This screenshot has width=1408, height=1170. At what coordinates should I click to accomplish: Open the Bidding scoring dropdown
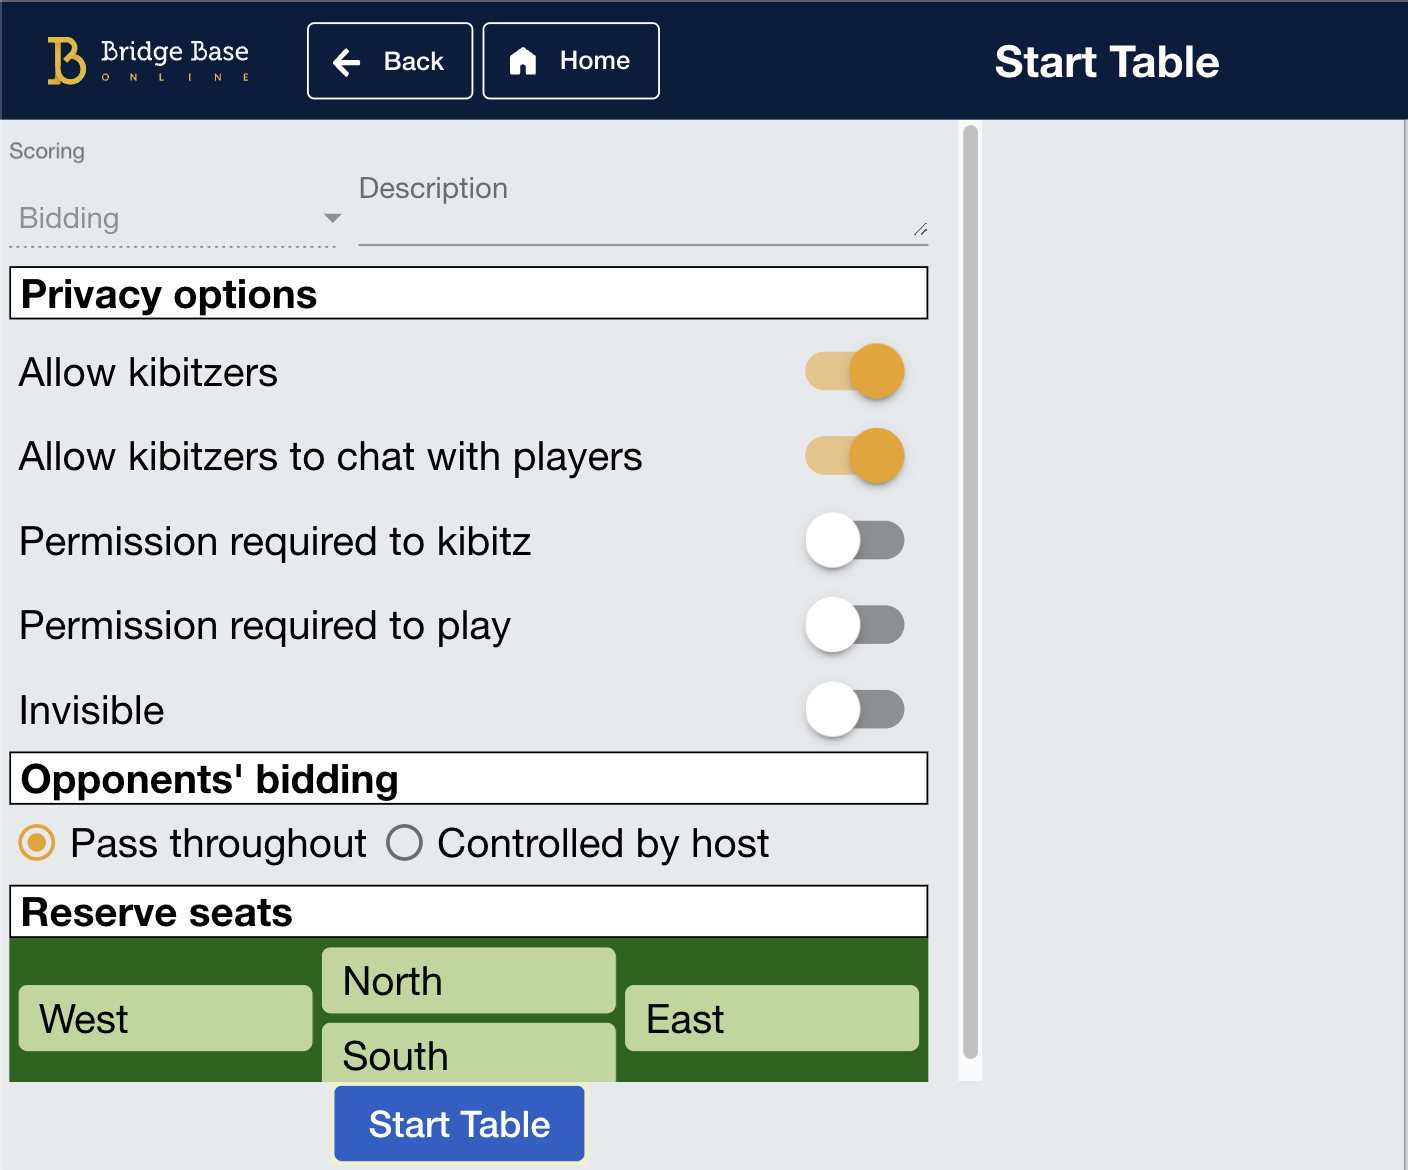click(x=170, y=219)
